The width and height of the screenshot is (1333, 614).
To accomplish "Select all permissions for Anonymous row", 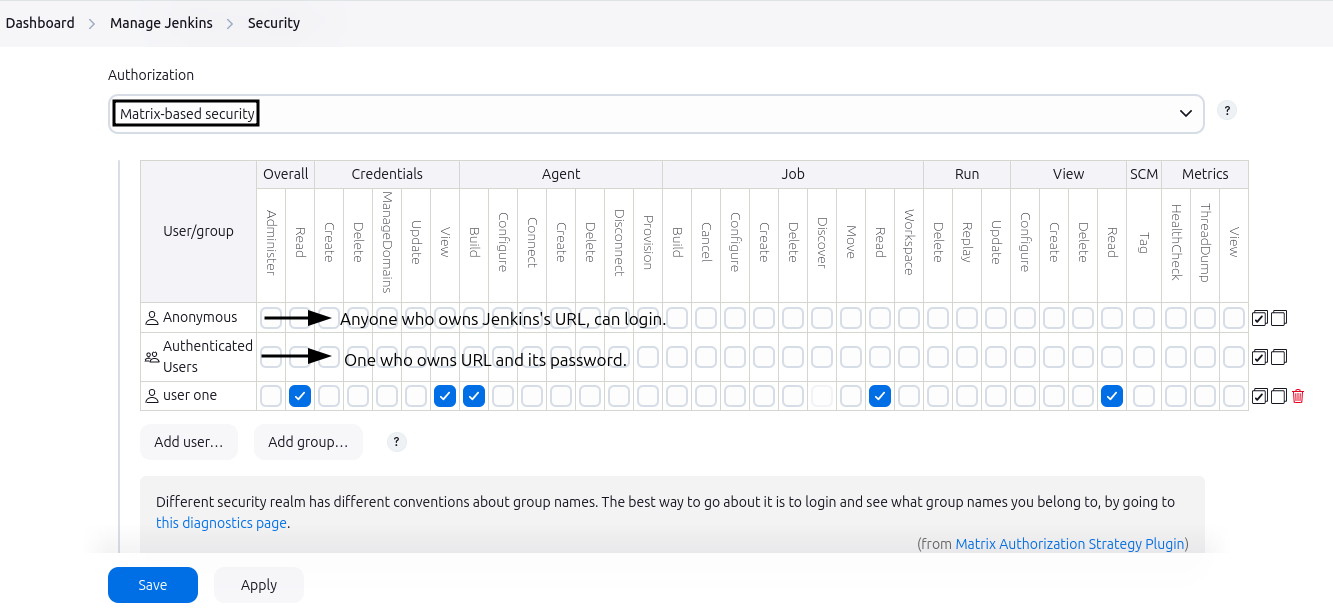I will coord(1259,318).
